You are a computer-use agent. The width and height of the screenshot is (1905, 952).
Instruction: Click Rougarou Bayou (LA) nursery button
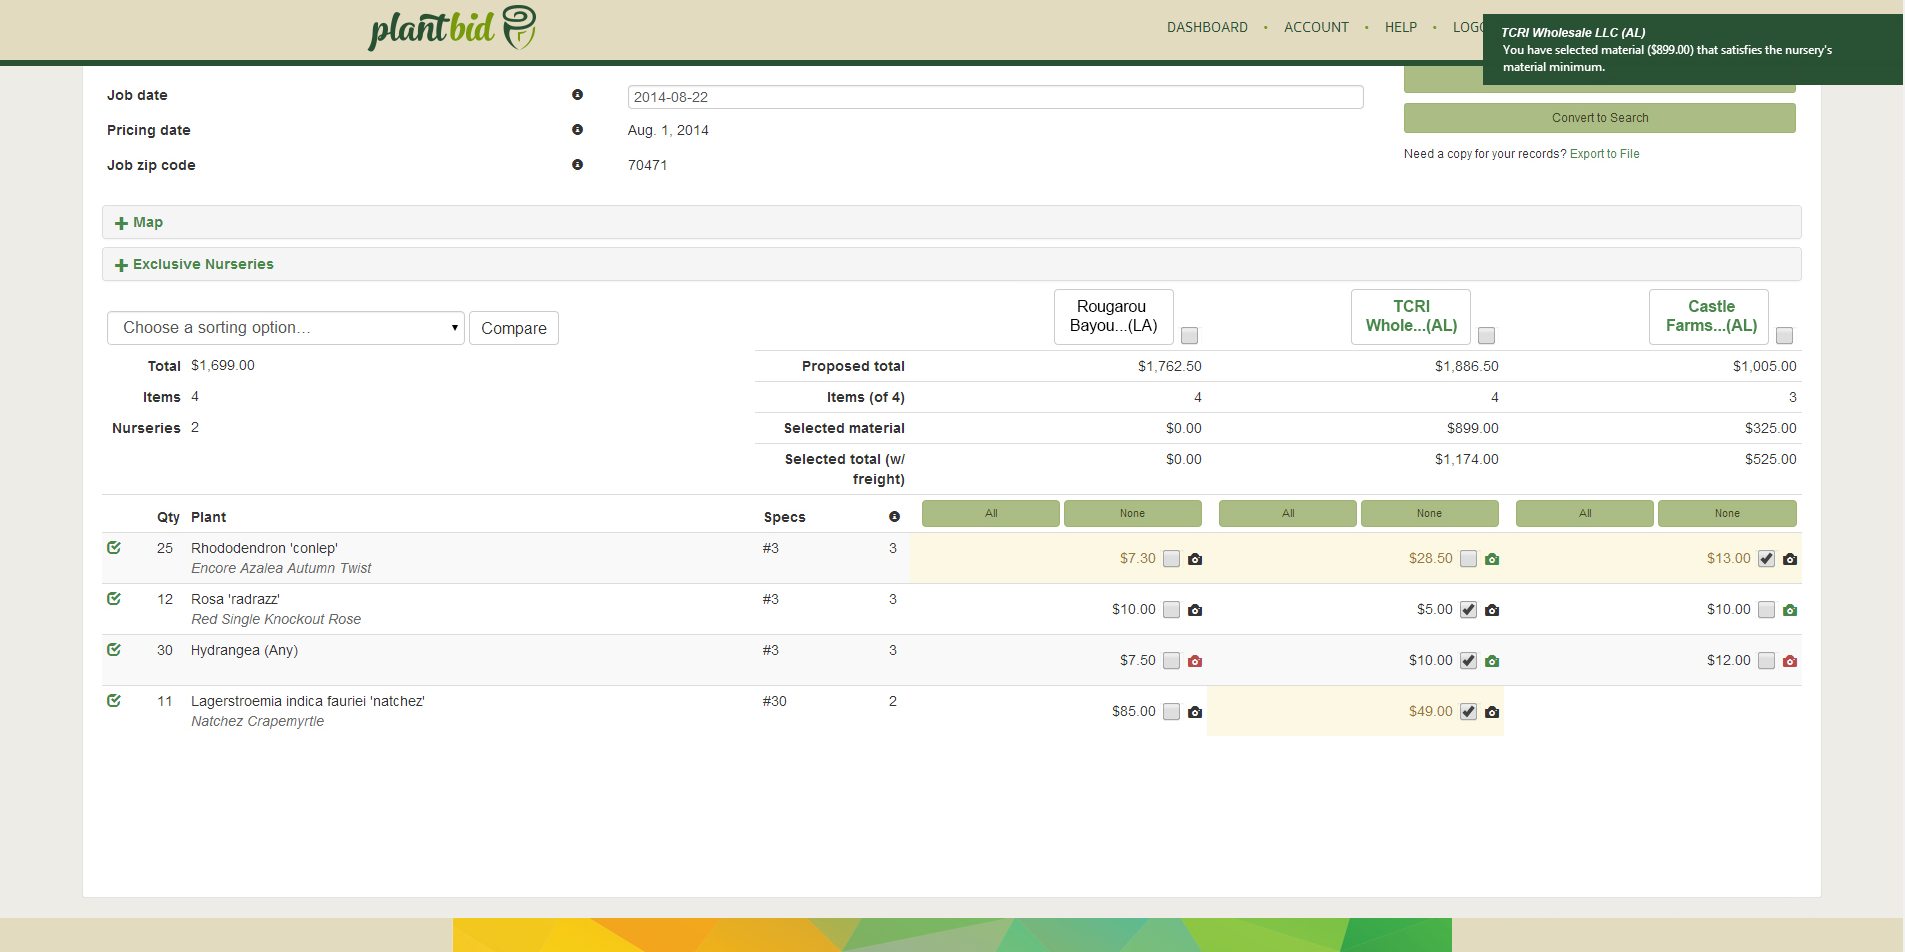[1114, 317]
